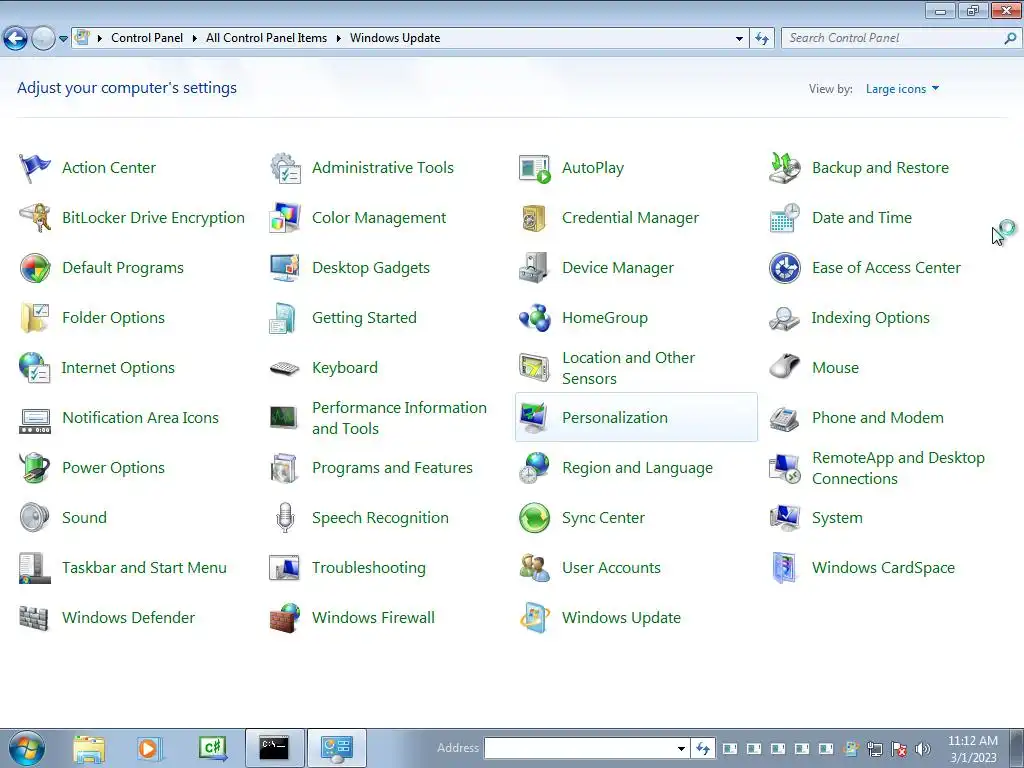Click the Date and Time calendar icon
1024x768 pixels.
point(784,218)
